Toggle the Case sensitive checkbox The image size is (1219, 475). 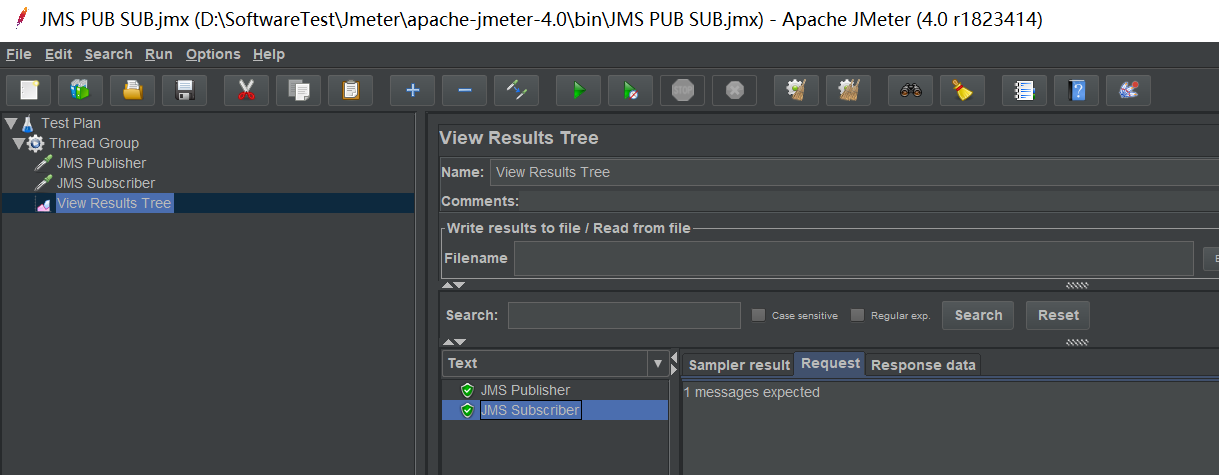758,315
